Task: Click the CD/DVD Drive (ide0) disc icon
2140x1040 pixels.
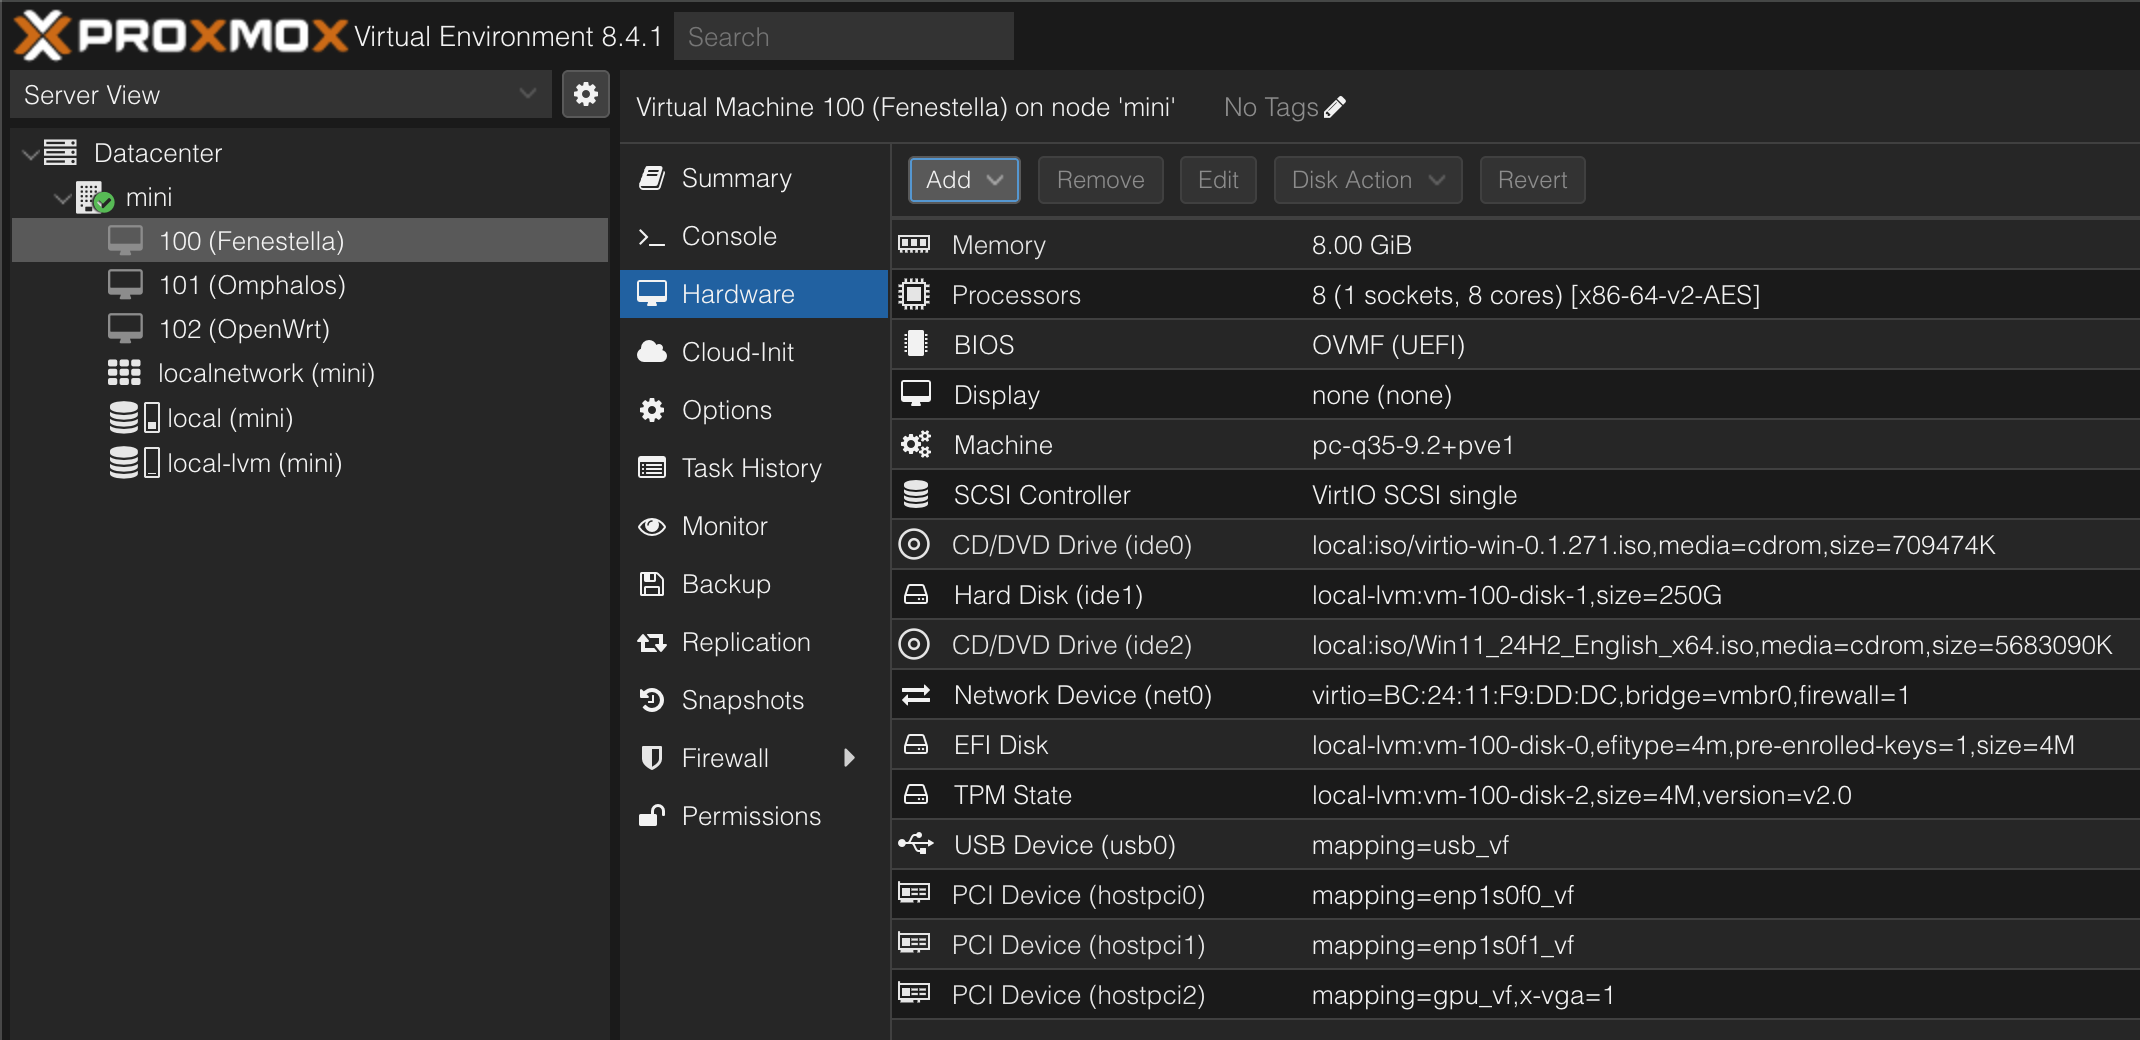Action: click(x=914, y=544)
